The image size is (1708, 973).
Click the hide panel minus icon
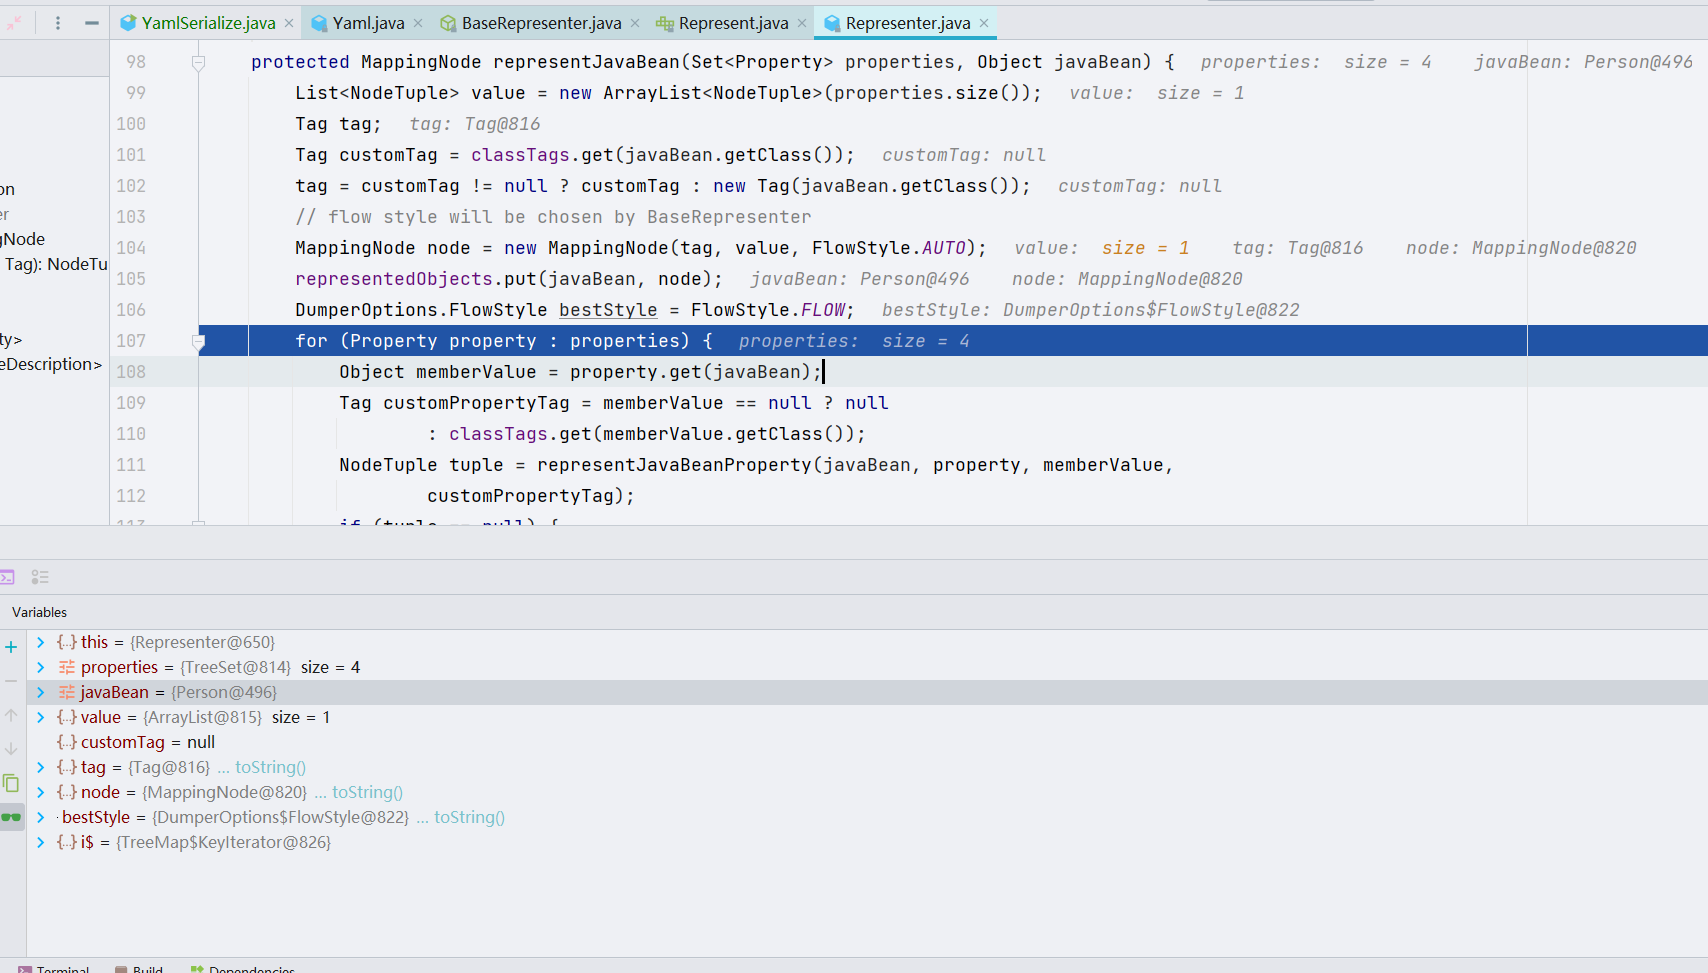click(91, 23)
